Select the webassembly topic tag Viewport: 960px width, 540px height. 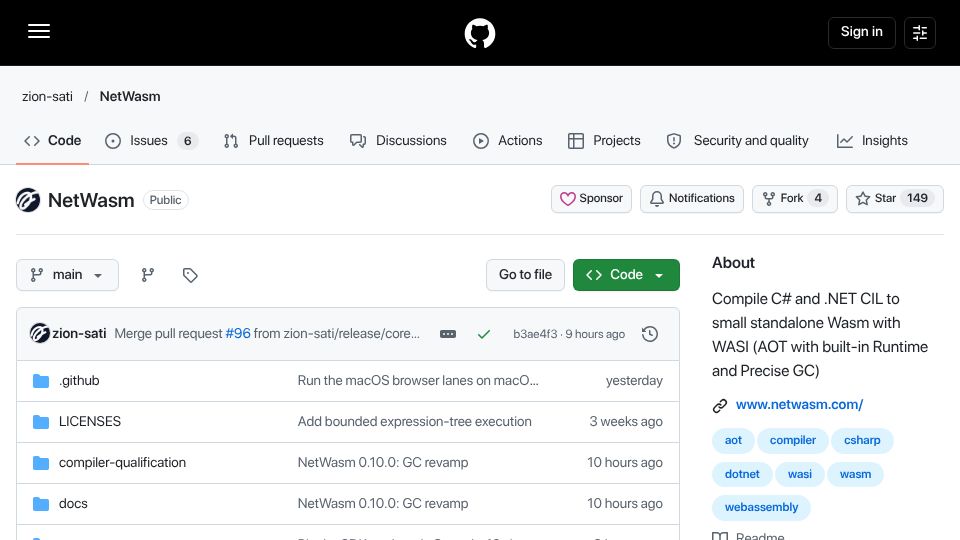tap(761, 508)
